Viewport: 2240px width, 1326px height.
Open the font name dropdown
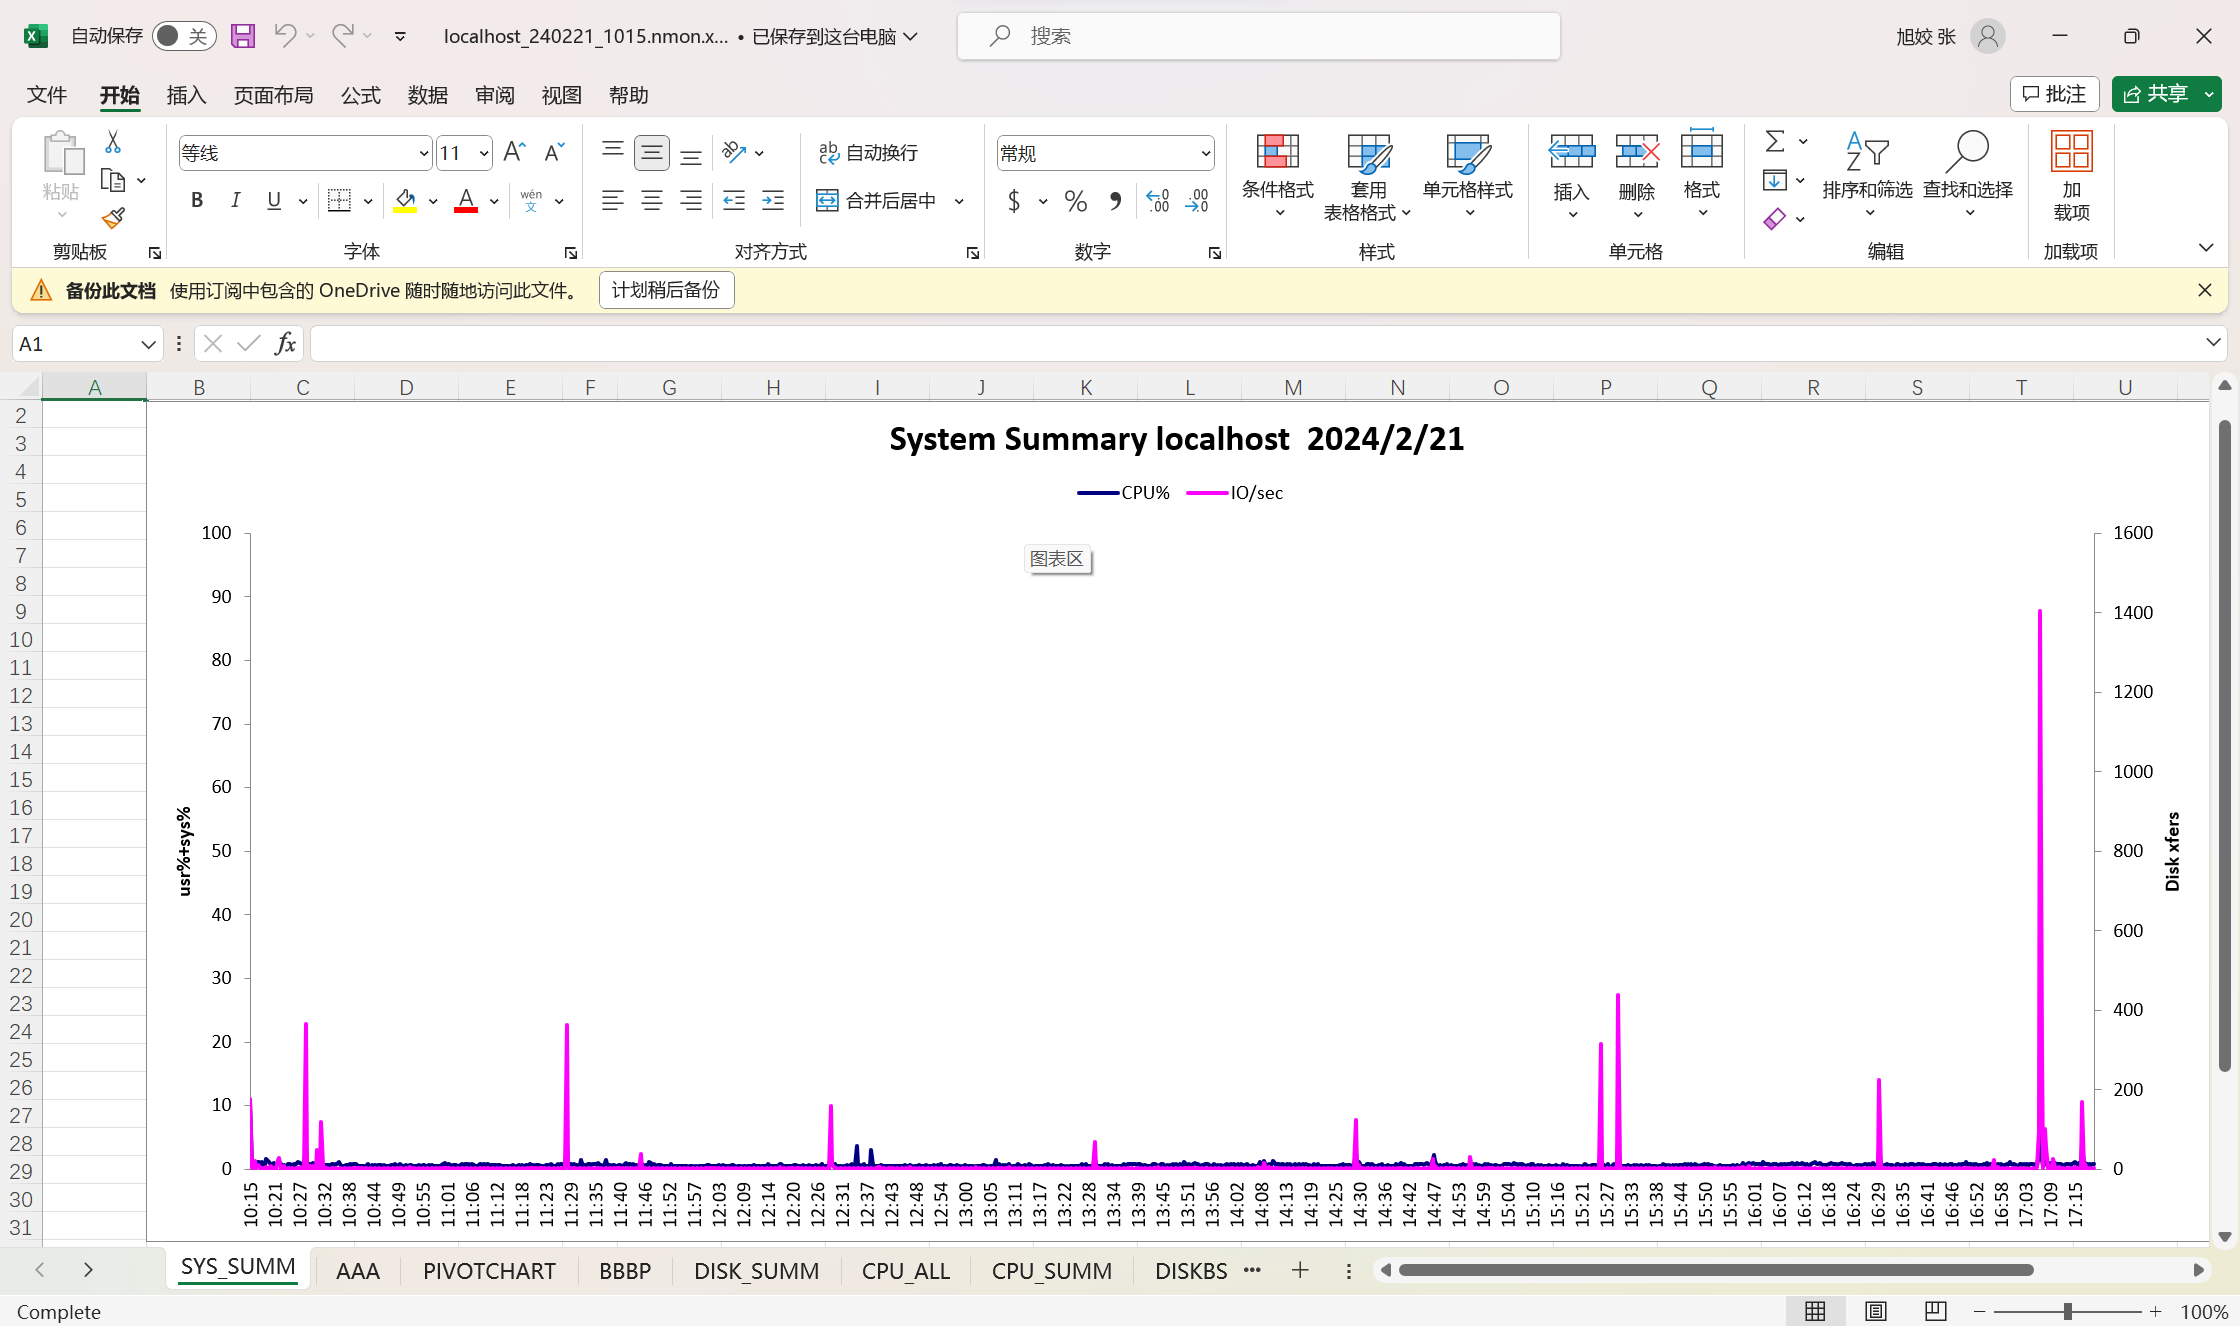pyautogui.click(x=423, y=153)
